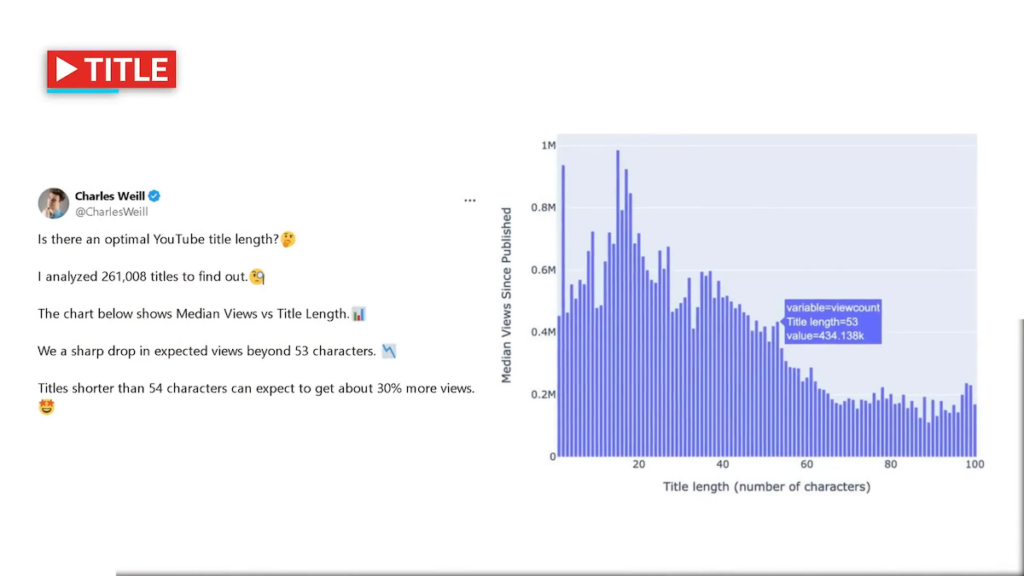Click the bar chart emoji after 'Title Length'
This screenshot has width=1024, height=576.
click(359, 314)
